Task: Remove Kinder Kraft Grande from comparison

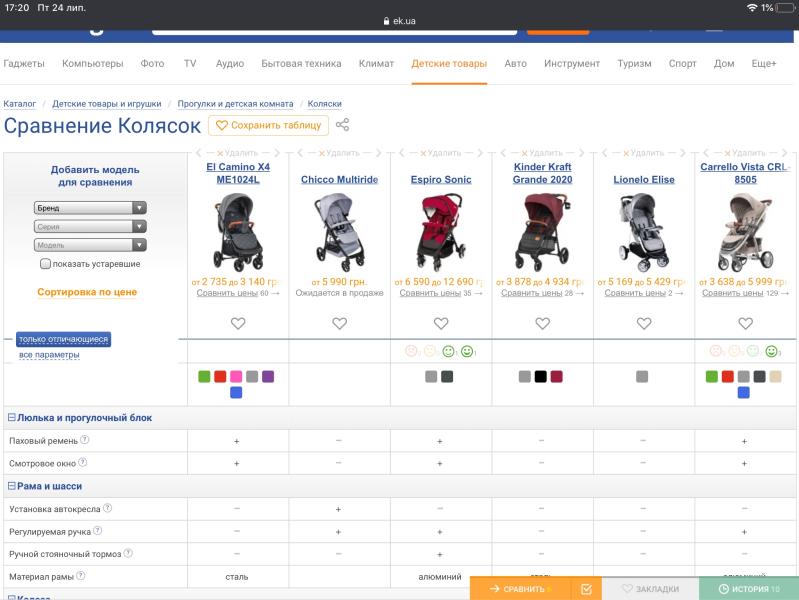Action: (x=542, y=153)
